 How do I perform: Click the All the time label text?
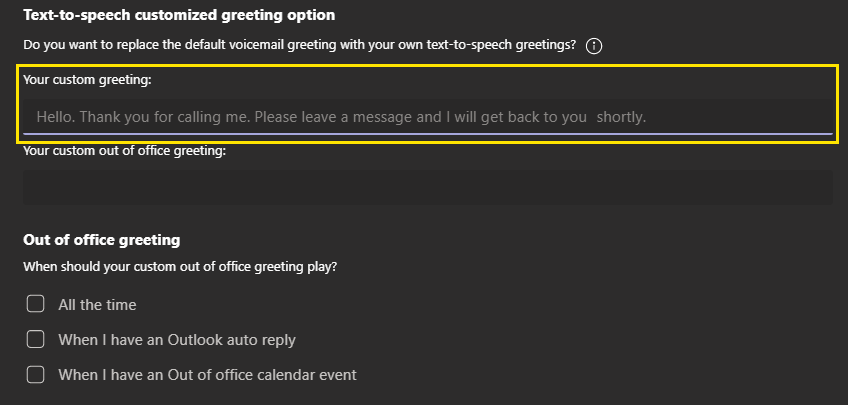pos(97,305)
